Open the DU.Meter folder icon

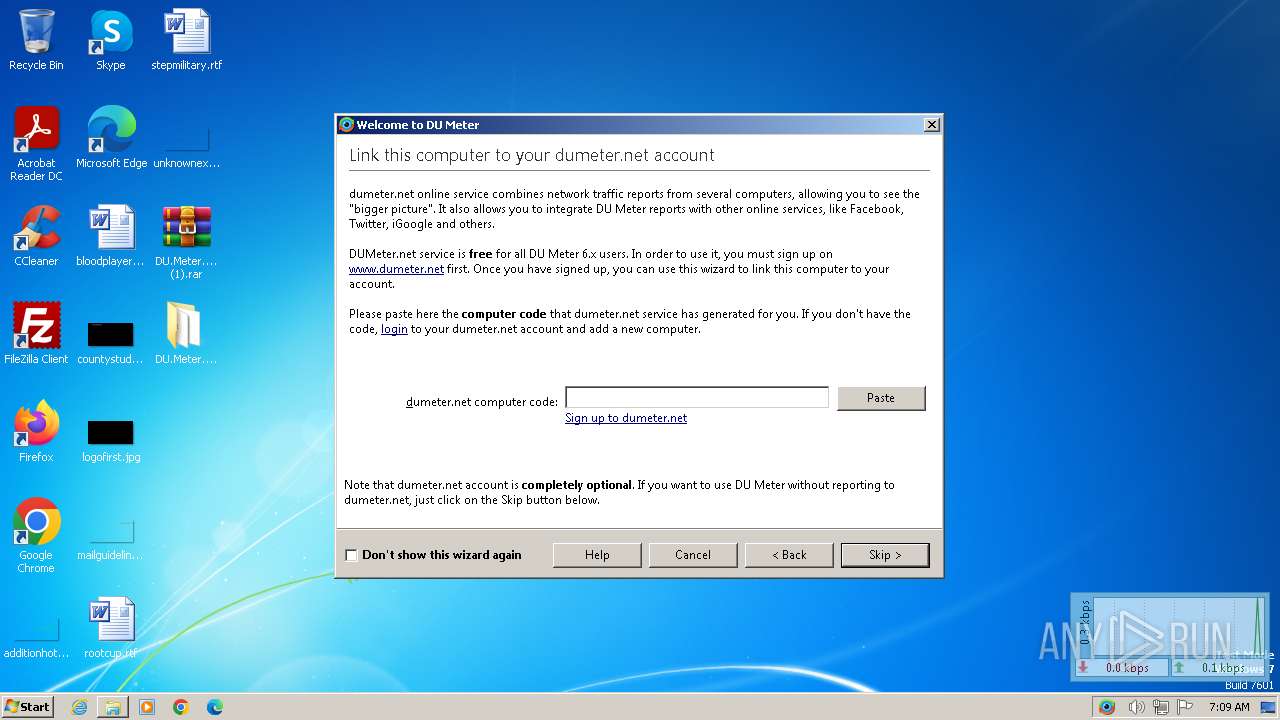(x=186, y=334)
